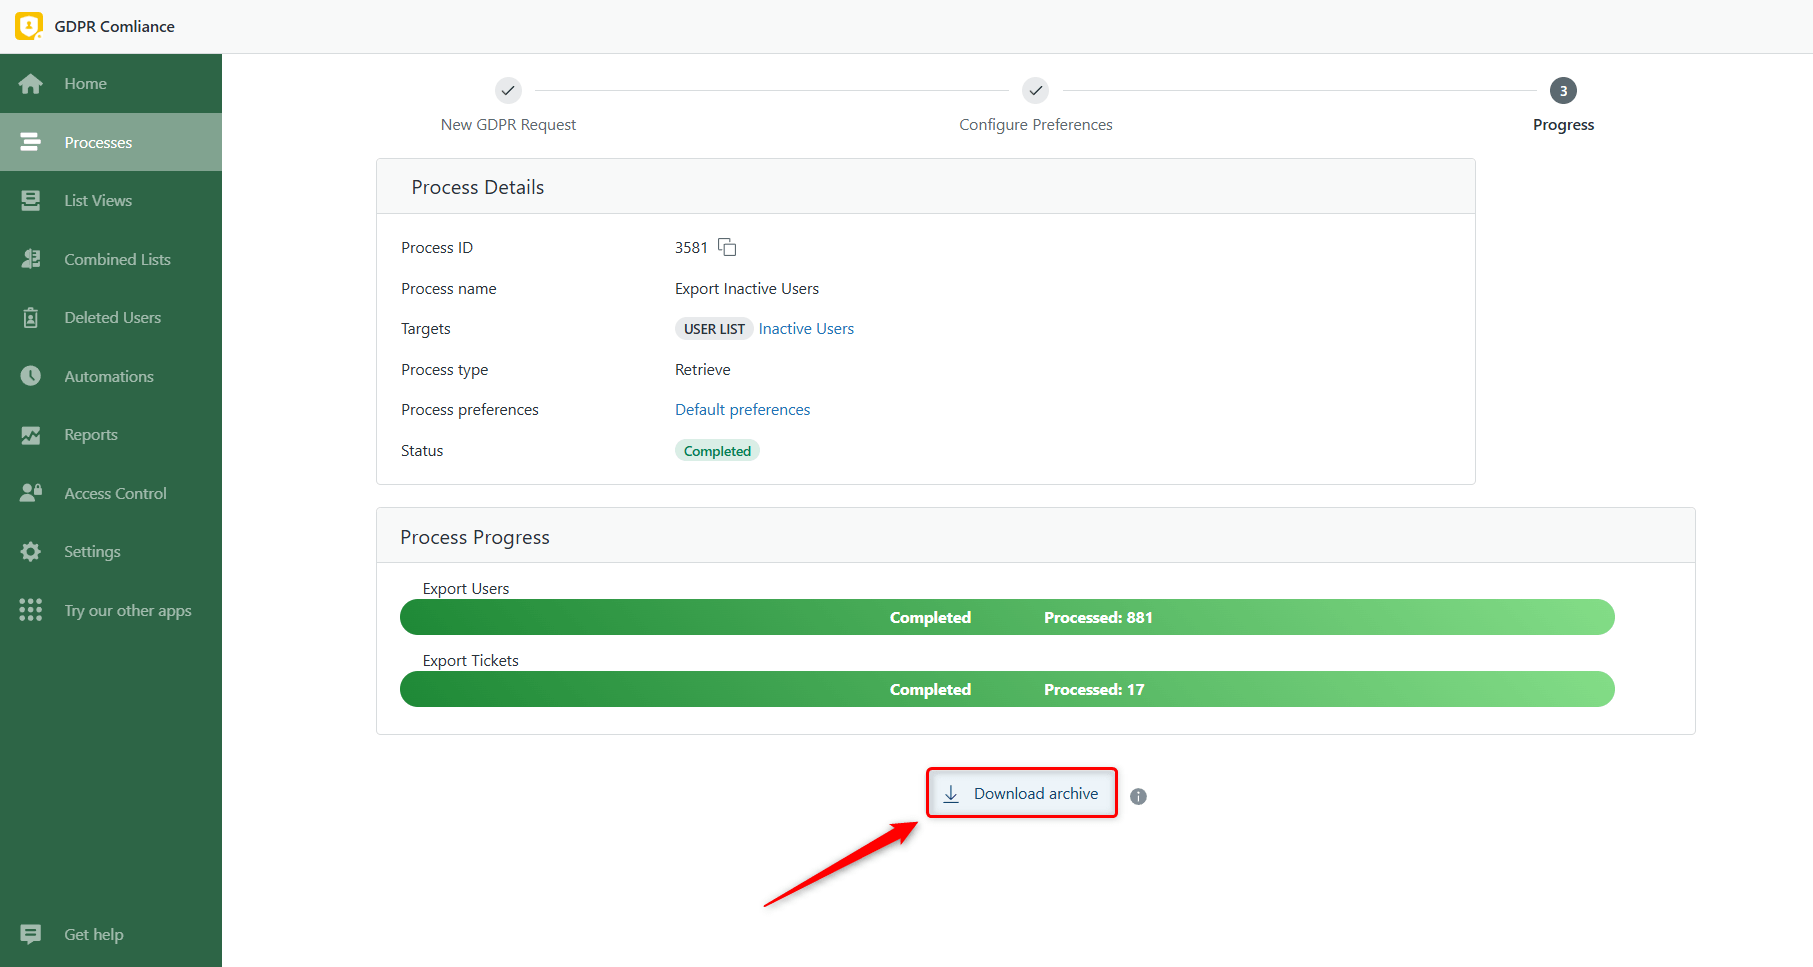The height and width of the screenshot is (967, 1813).
Task: Select Try our other apps
Action: (111, 610)
